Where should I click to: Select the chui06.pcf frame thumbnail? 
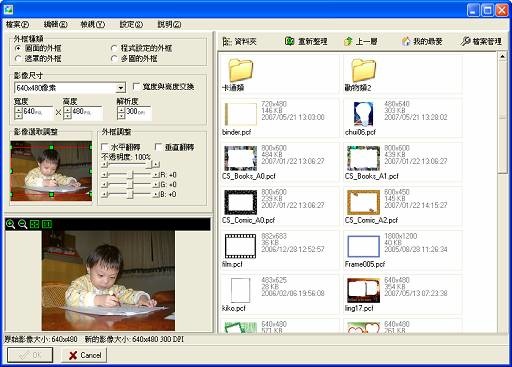pos(363,114)
